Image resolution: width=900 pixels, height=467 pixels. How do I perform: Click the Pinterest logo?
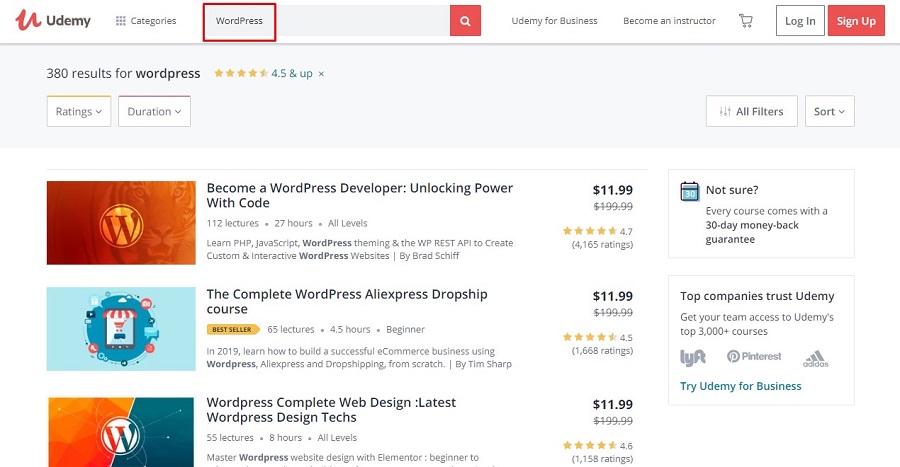(x=754, y=356)
